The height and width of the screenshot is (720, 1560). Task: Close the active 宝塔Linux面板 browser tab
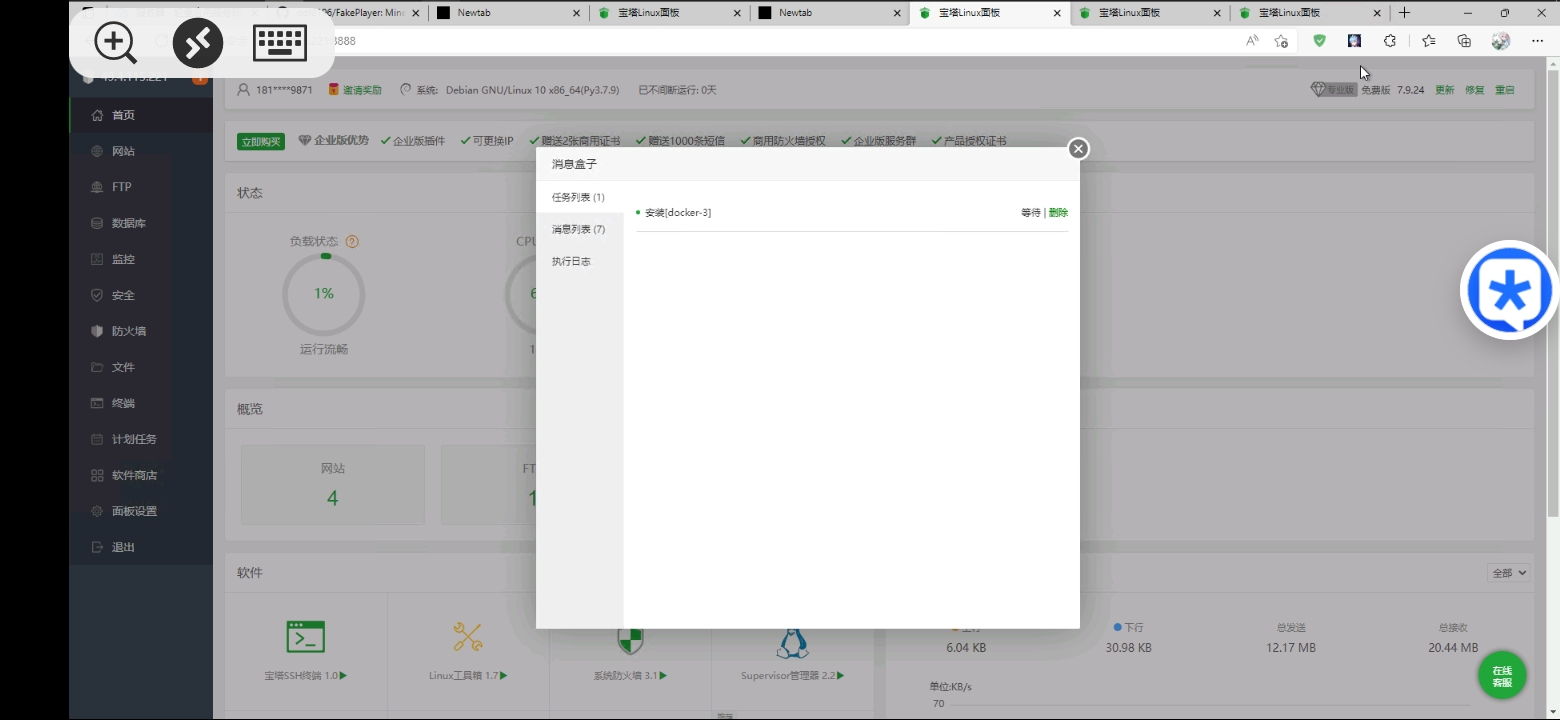[x=1057, y=13]
